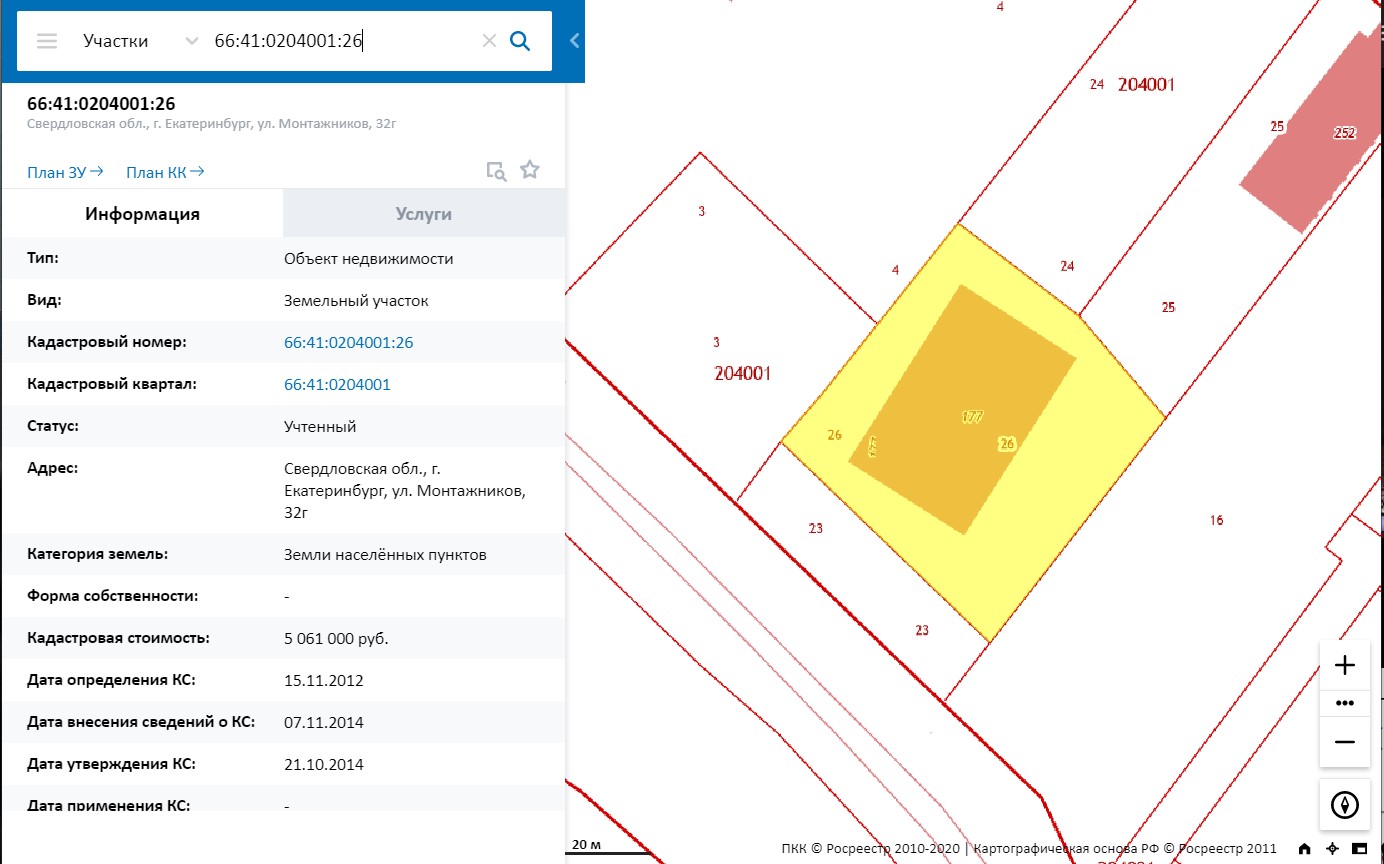Open the План ЗУ link

(x=65, y=172)
